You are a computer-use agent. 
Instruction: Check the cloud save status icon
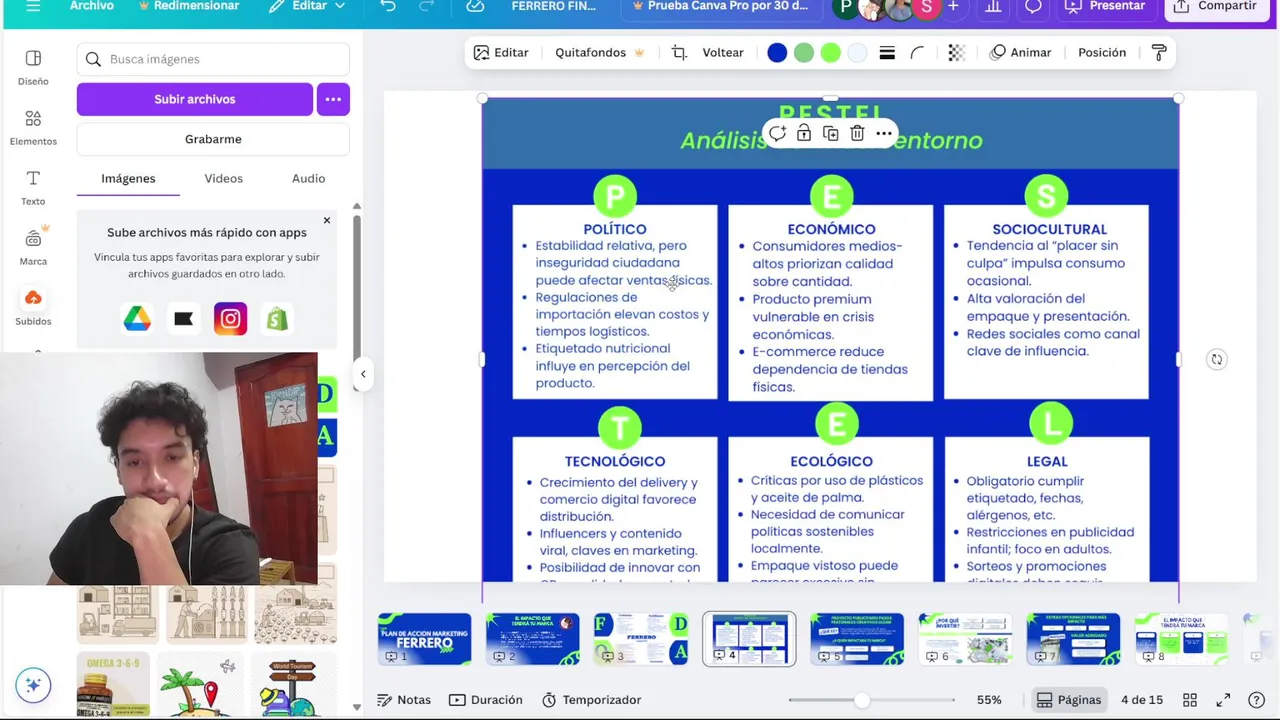coord(475,6)
